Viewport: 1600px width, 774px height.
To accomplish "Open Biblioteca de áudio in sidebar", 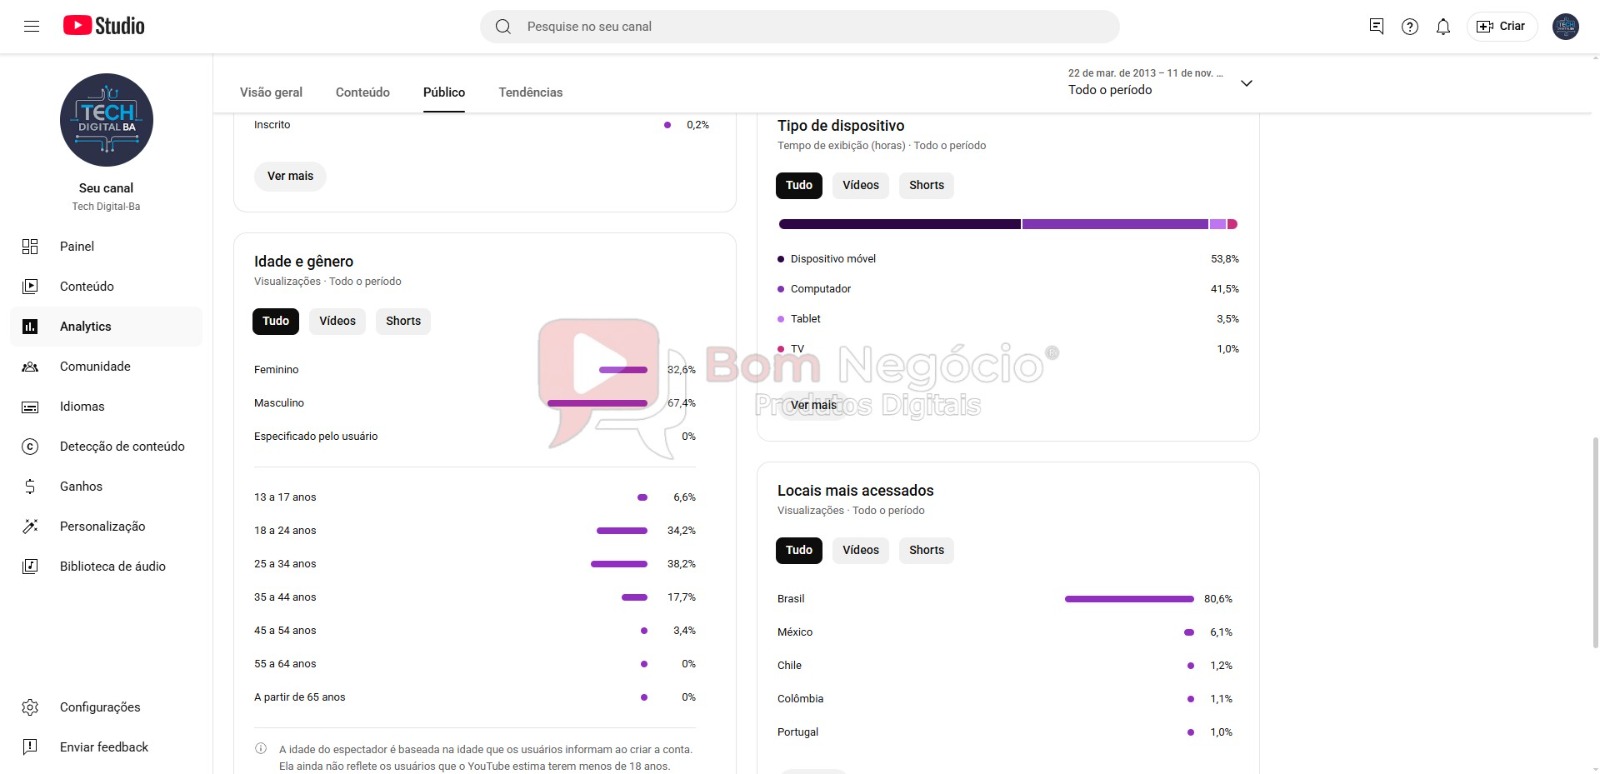I will [x=112, y=566].
